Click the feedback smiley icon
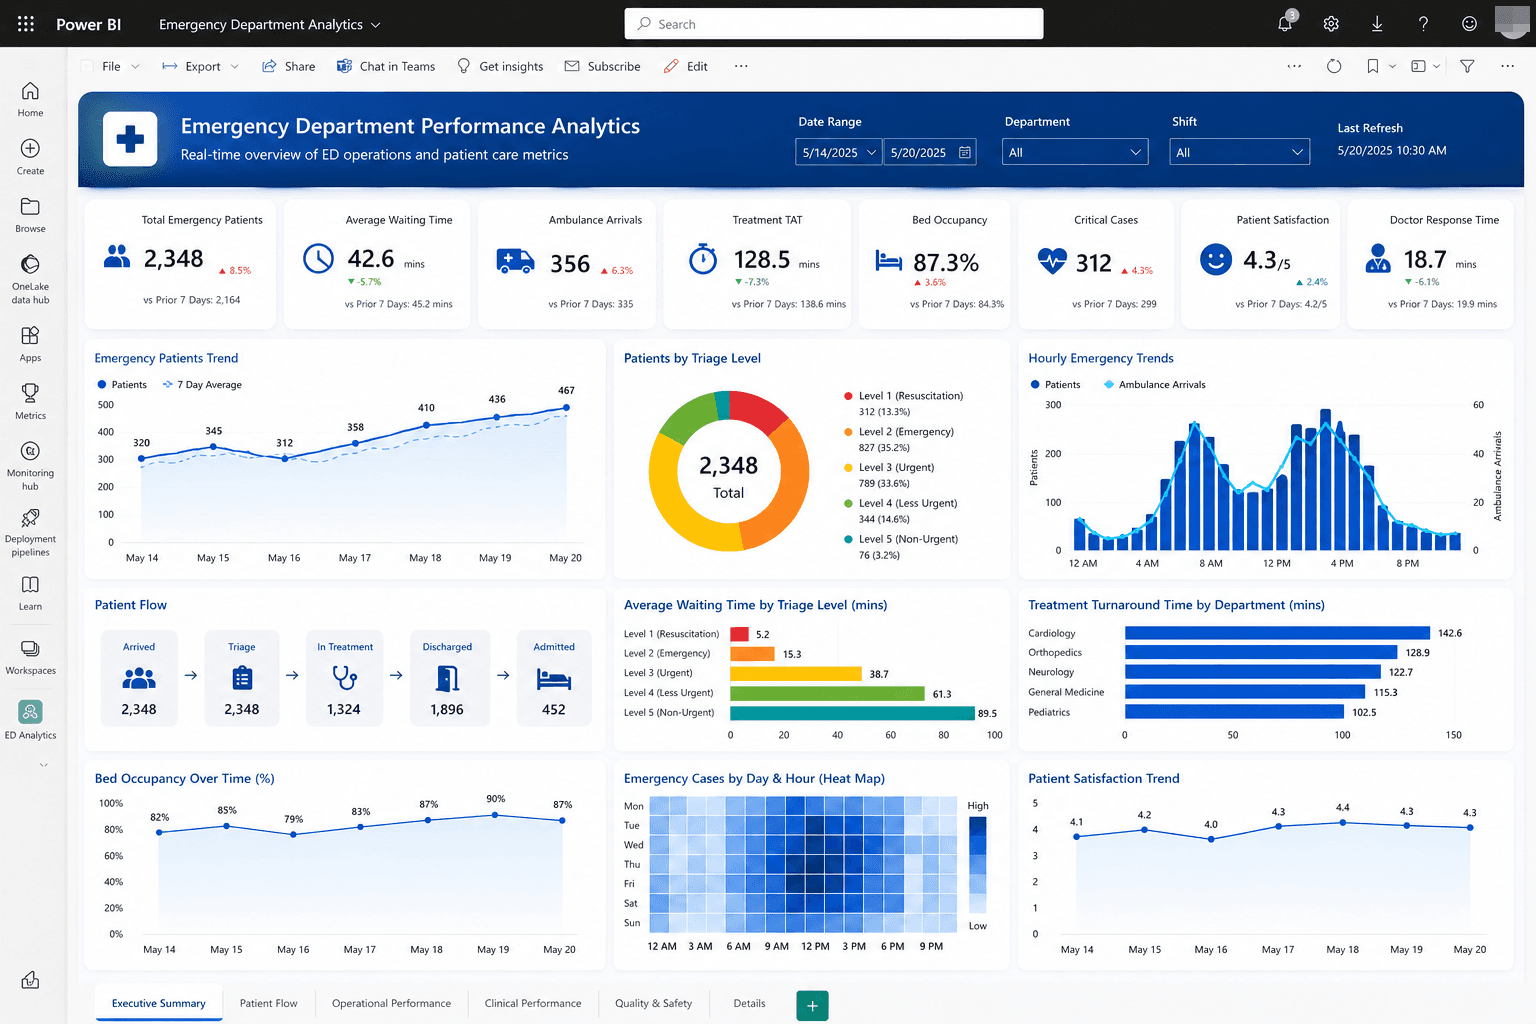The image size is (1536, 1024). pyautogui.click(x=1469, y=24)
